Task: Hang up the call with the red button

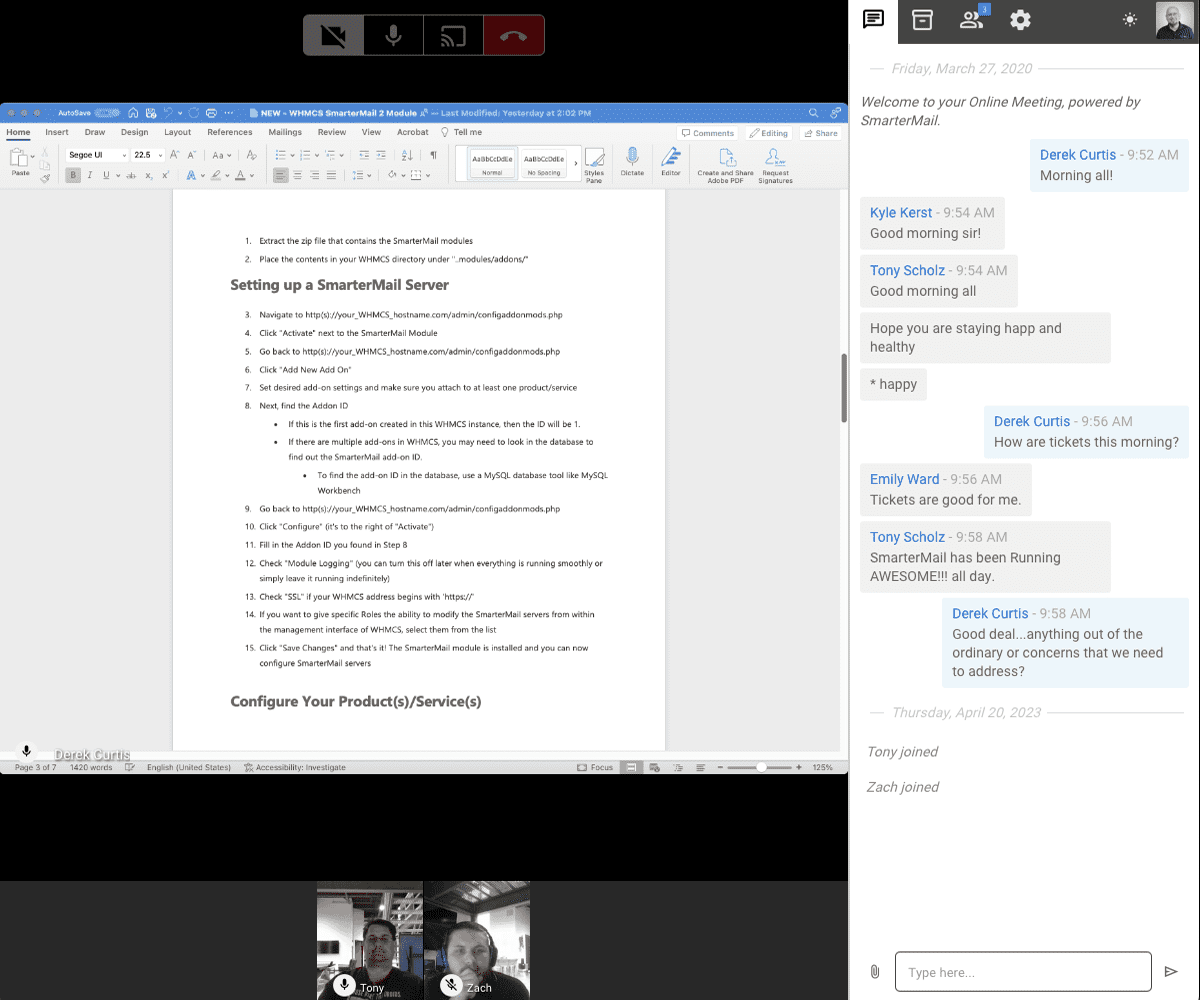Action: (x=513, y=35)
